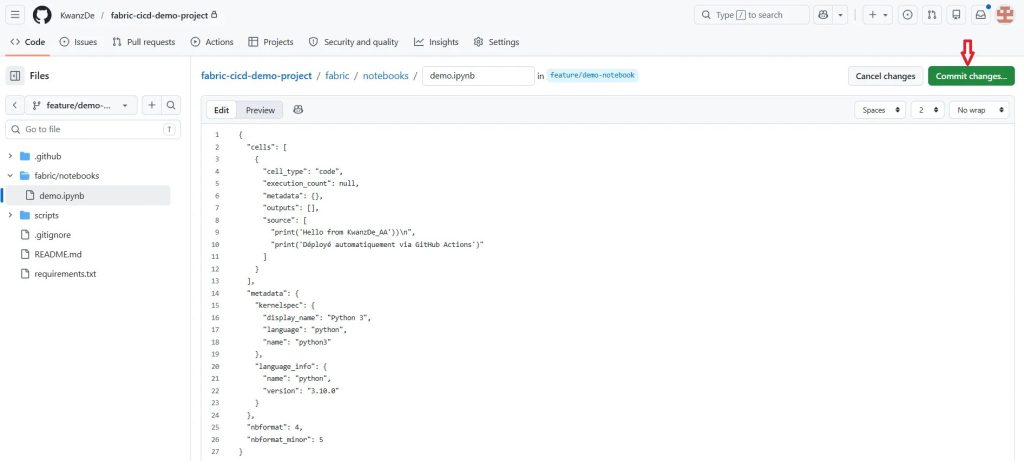Click the back arrow in file tree
The height and width of the screenshot is (461, 1024).
coord(15,105)
